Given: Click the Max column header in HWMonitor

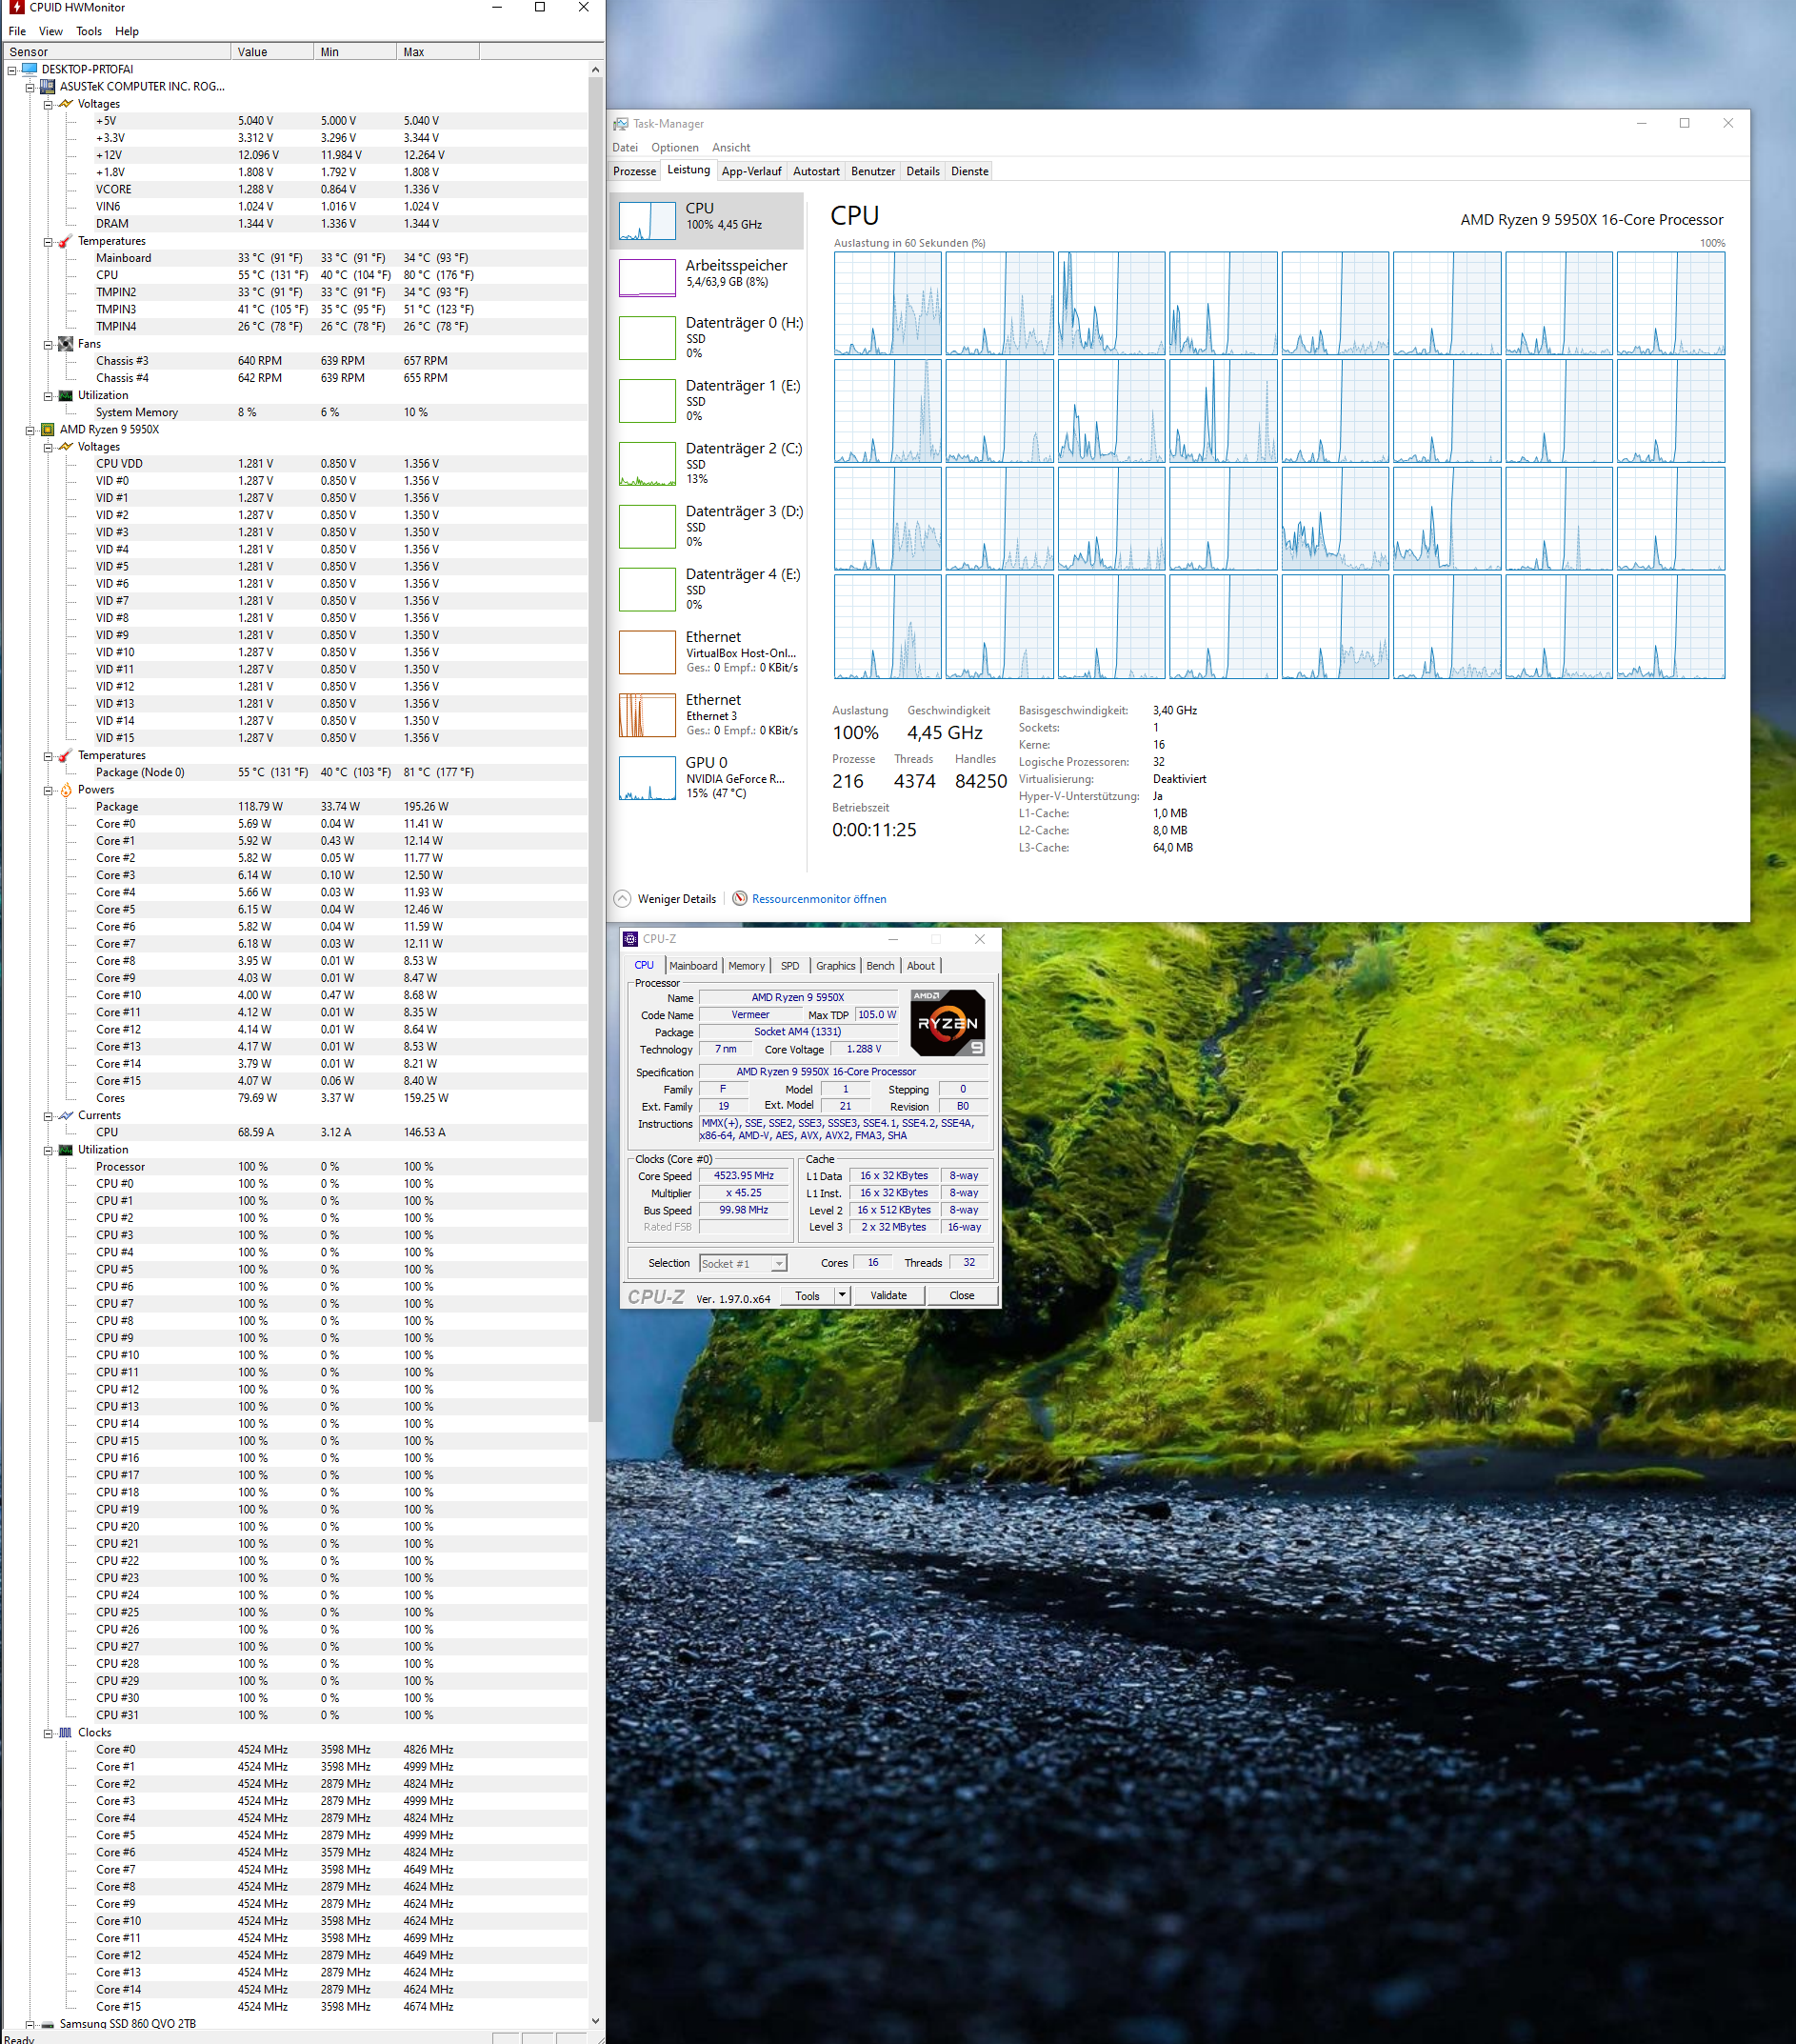Looking at the screenshot, I should pos(438,52).
